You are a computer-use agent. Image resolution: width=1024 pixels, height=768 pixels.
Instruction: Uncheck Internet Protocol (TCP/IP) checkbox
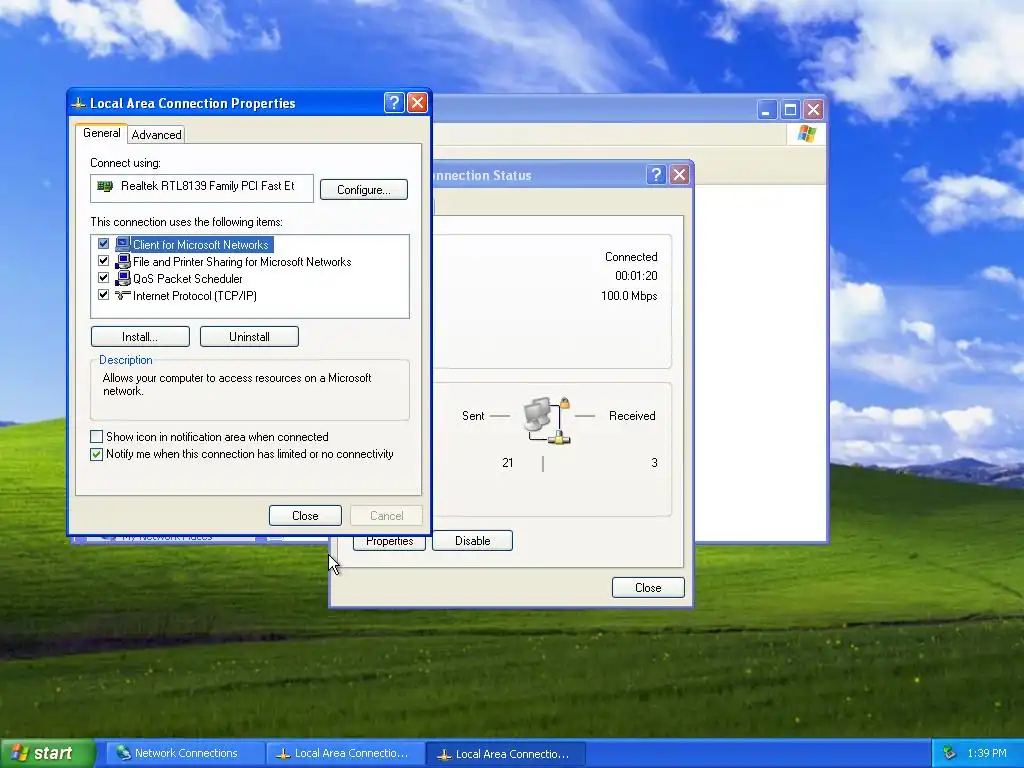(103, 295)
